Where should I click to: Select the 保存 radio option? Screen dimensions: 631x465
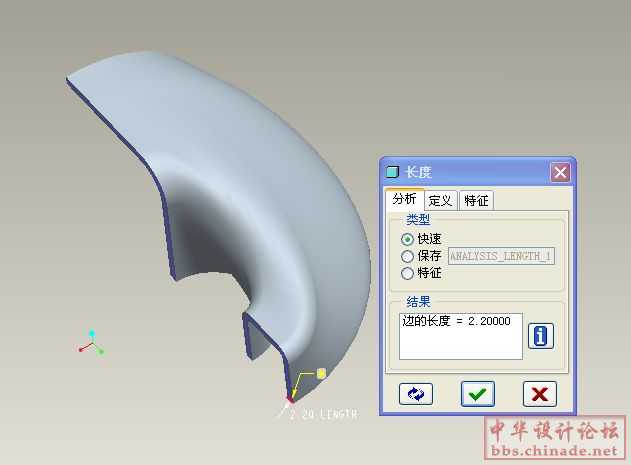coord(407,256)
